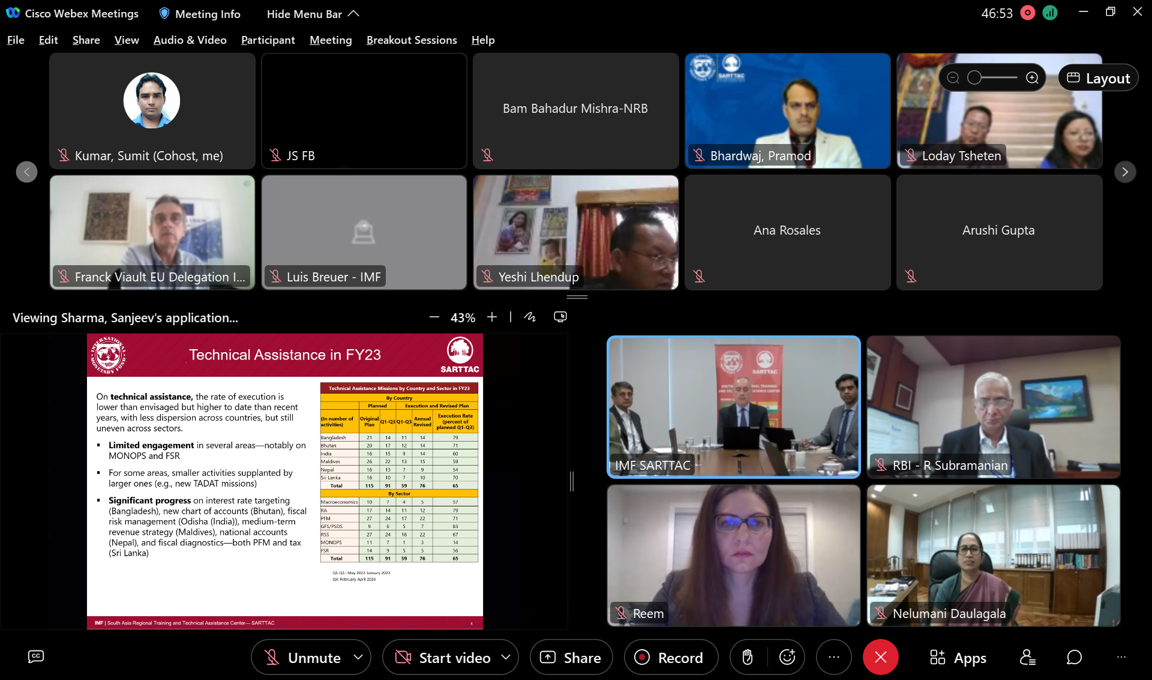Increase shared content zoom with plus
This screenshot has height=680, width=1152.
coord(492,317)
